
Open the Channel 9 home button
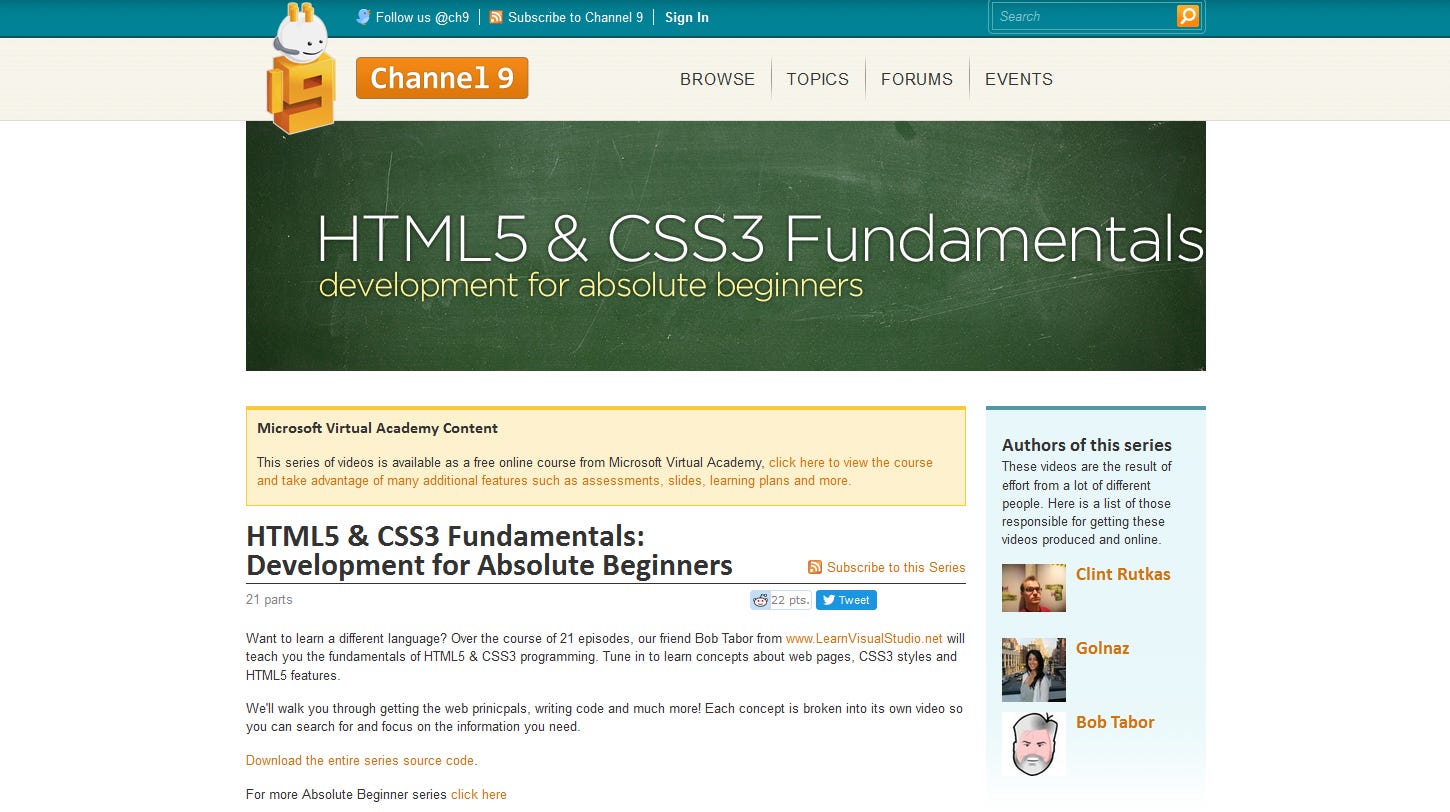tap(442, 78)
